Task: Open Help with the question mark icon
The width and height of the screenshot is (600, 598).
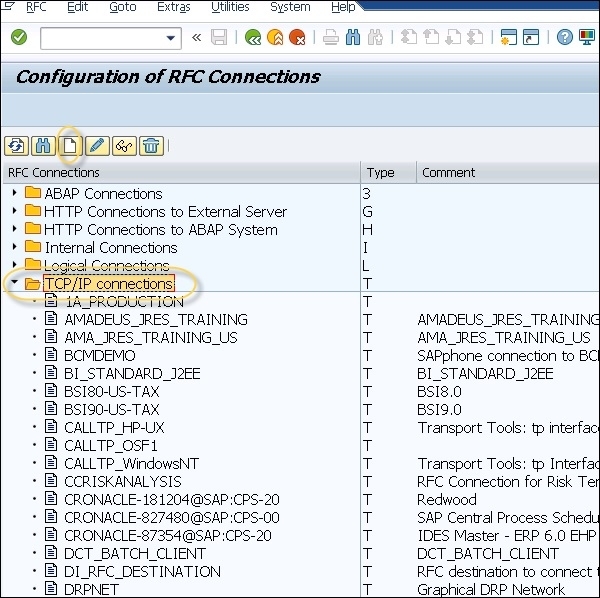Action: tap(565, 37)
